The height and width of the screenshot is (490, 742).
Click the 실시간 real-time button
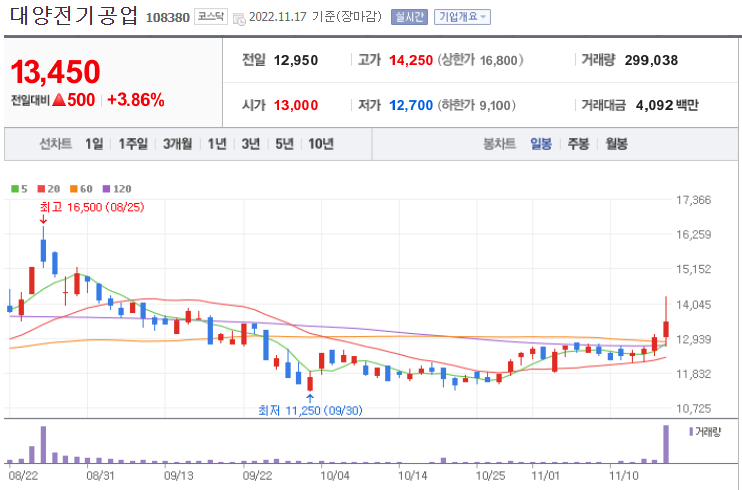(409, 17)
